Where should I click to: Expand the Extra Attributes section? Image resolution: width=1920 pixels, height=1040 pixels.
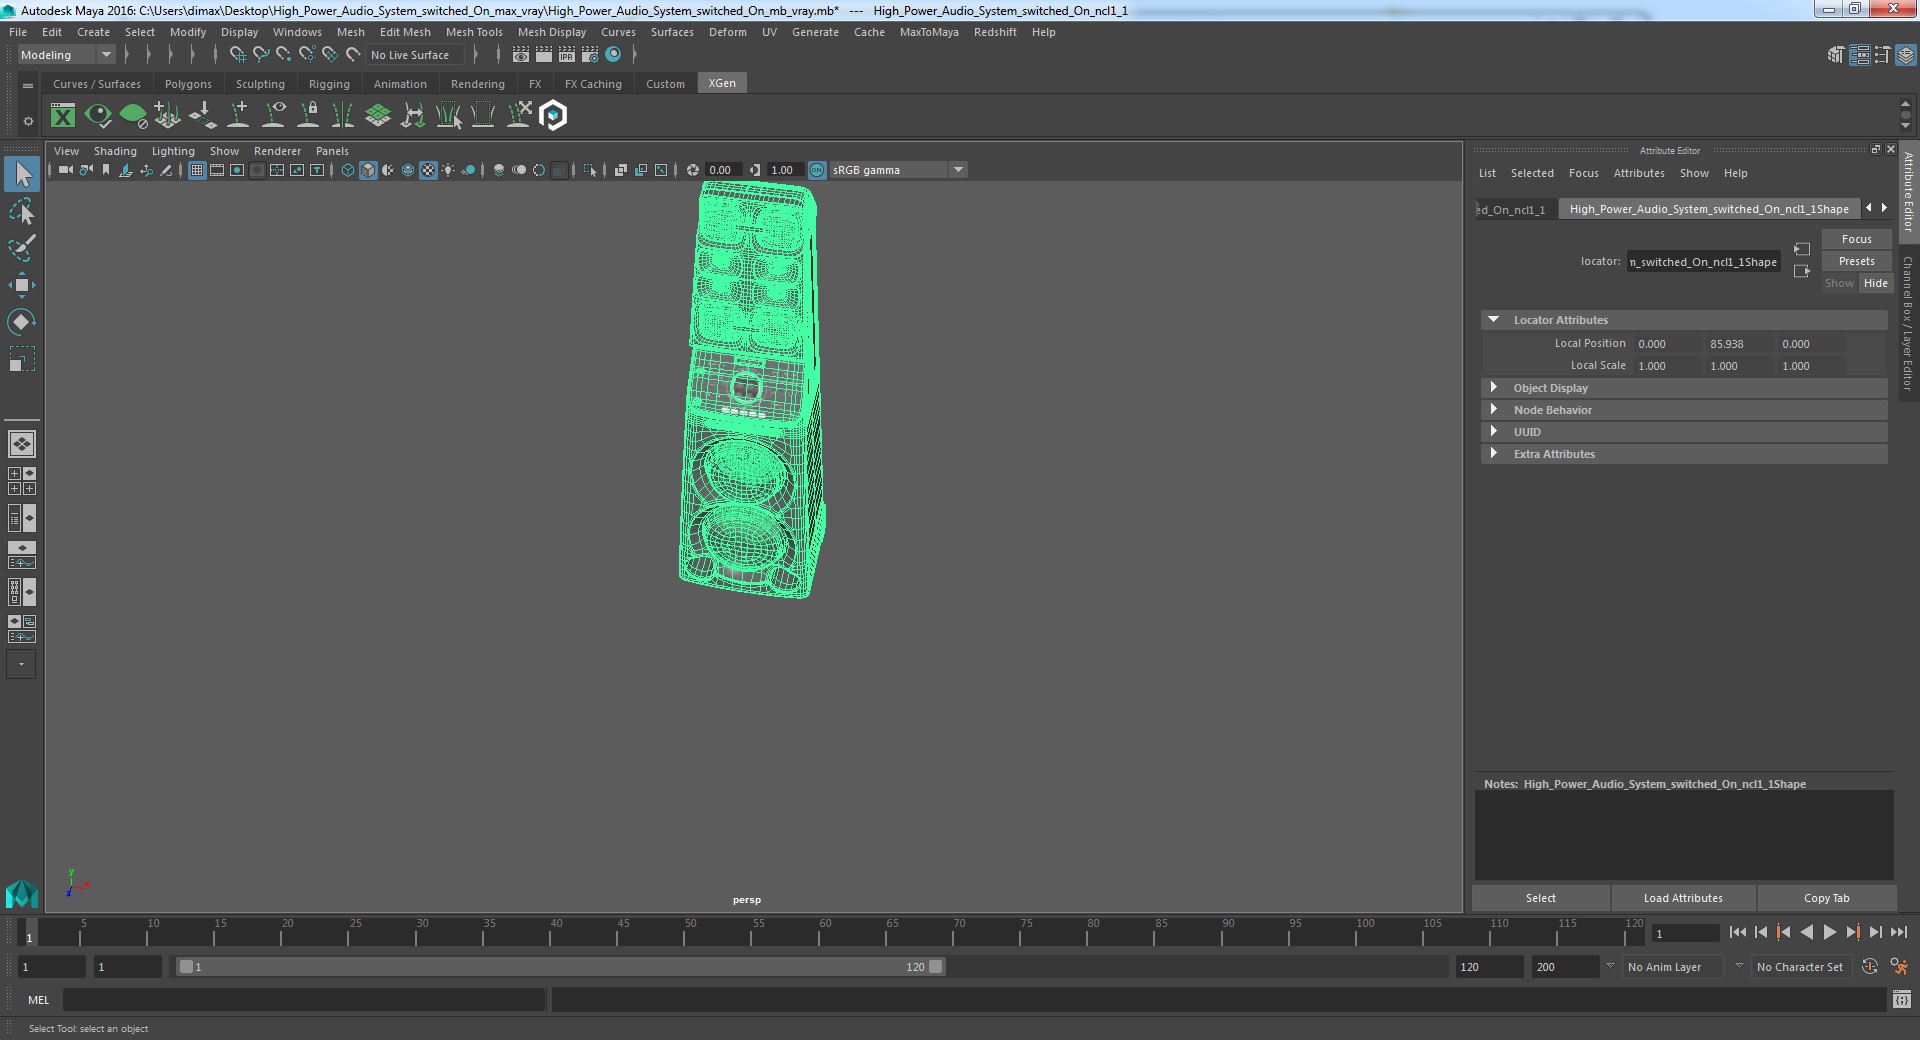tap(1493, 454)
